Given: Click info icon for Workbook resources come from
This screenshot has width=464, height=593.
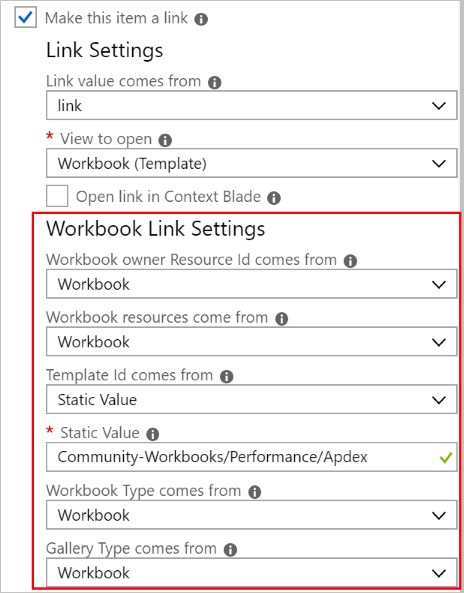Looking at the screenshot, I should coord(281,319).
